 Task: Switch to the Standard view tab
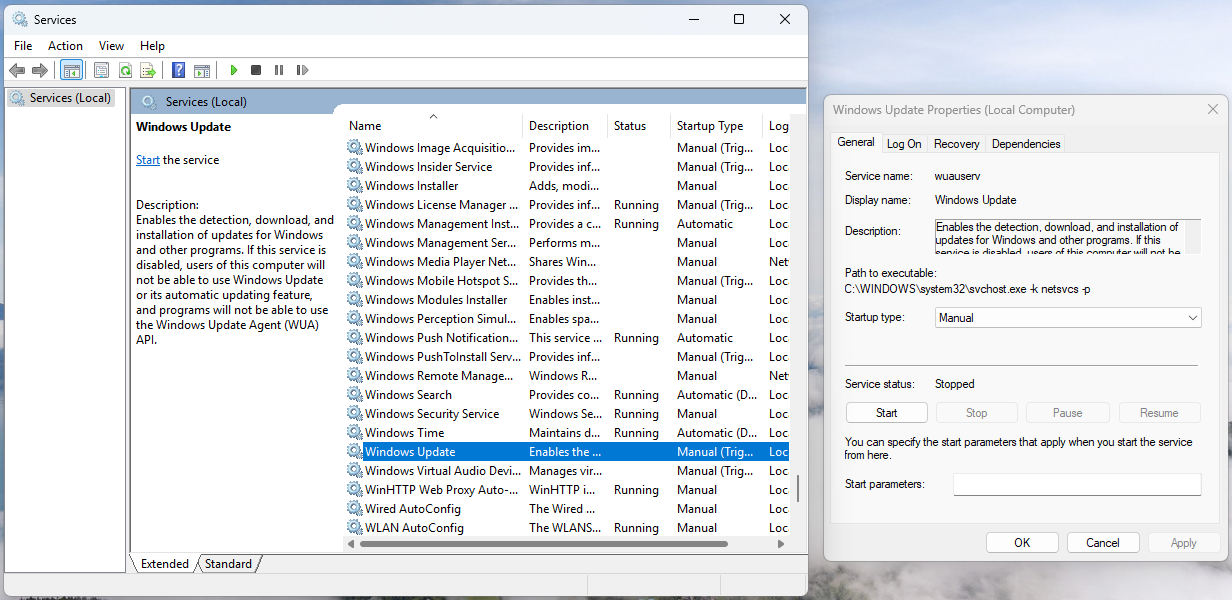229,564
